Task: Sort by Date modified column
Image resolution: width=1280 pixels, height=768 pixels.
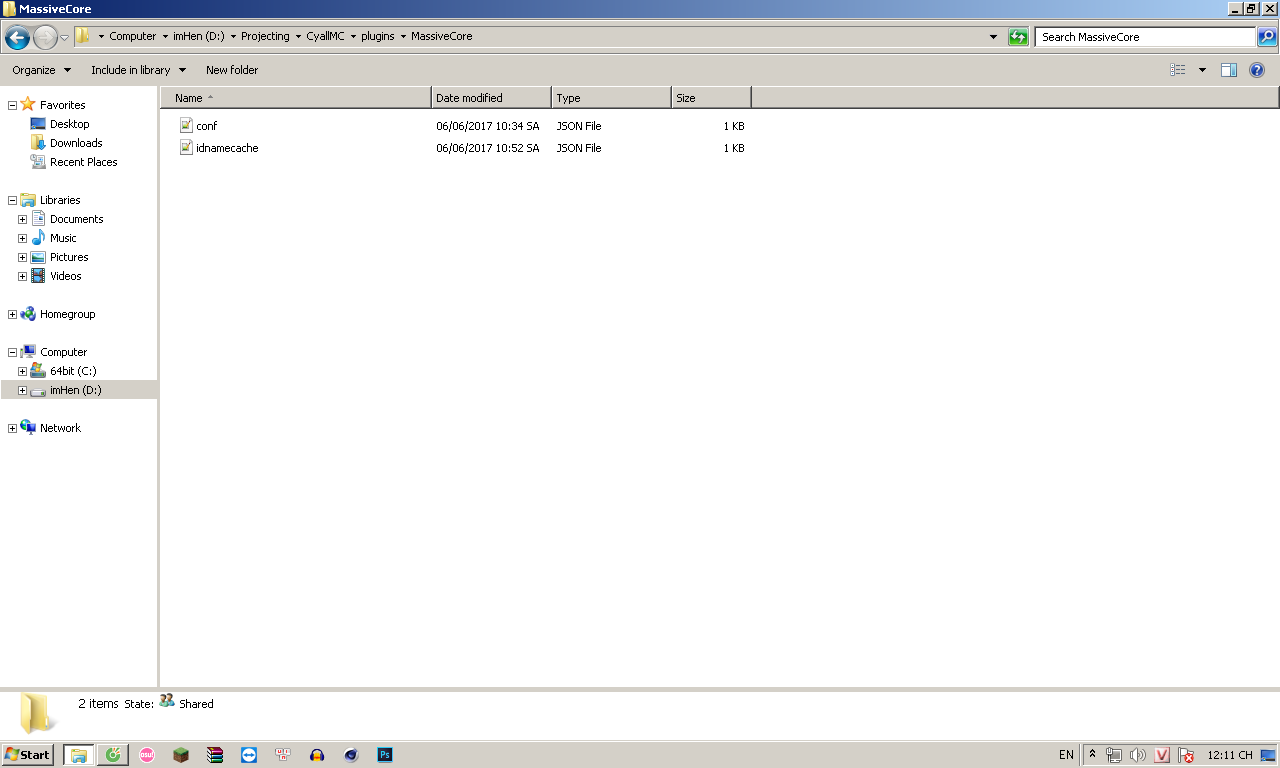Action: click(491, 98)
